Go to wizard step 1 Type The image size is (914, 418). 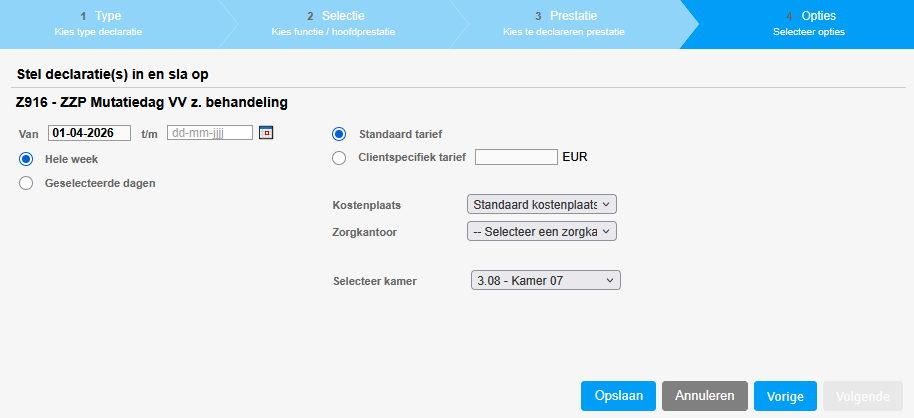coord(100,23)
